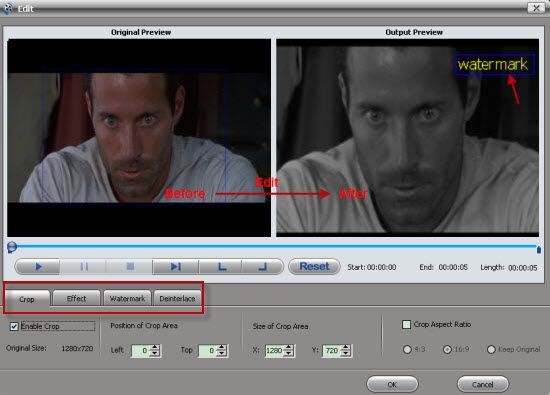
Task: Click the Cancel button
Action: tap(483, 384)
